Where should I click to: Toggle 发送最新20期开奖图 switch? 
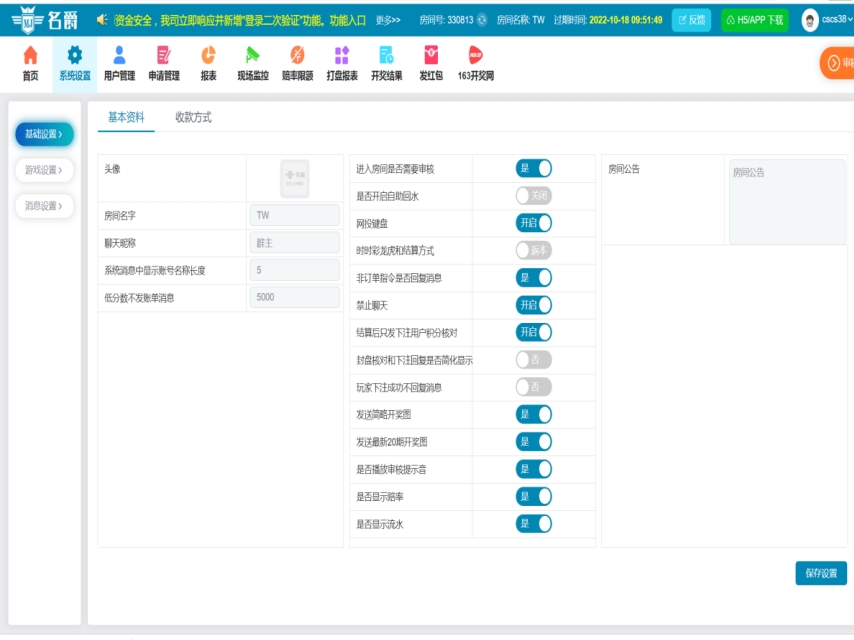tap(534, 442)
